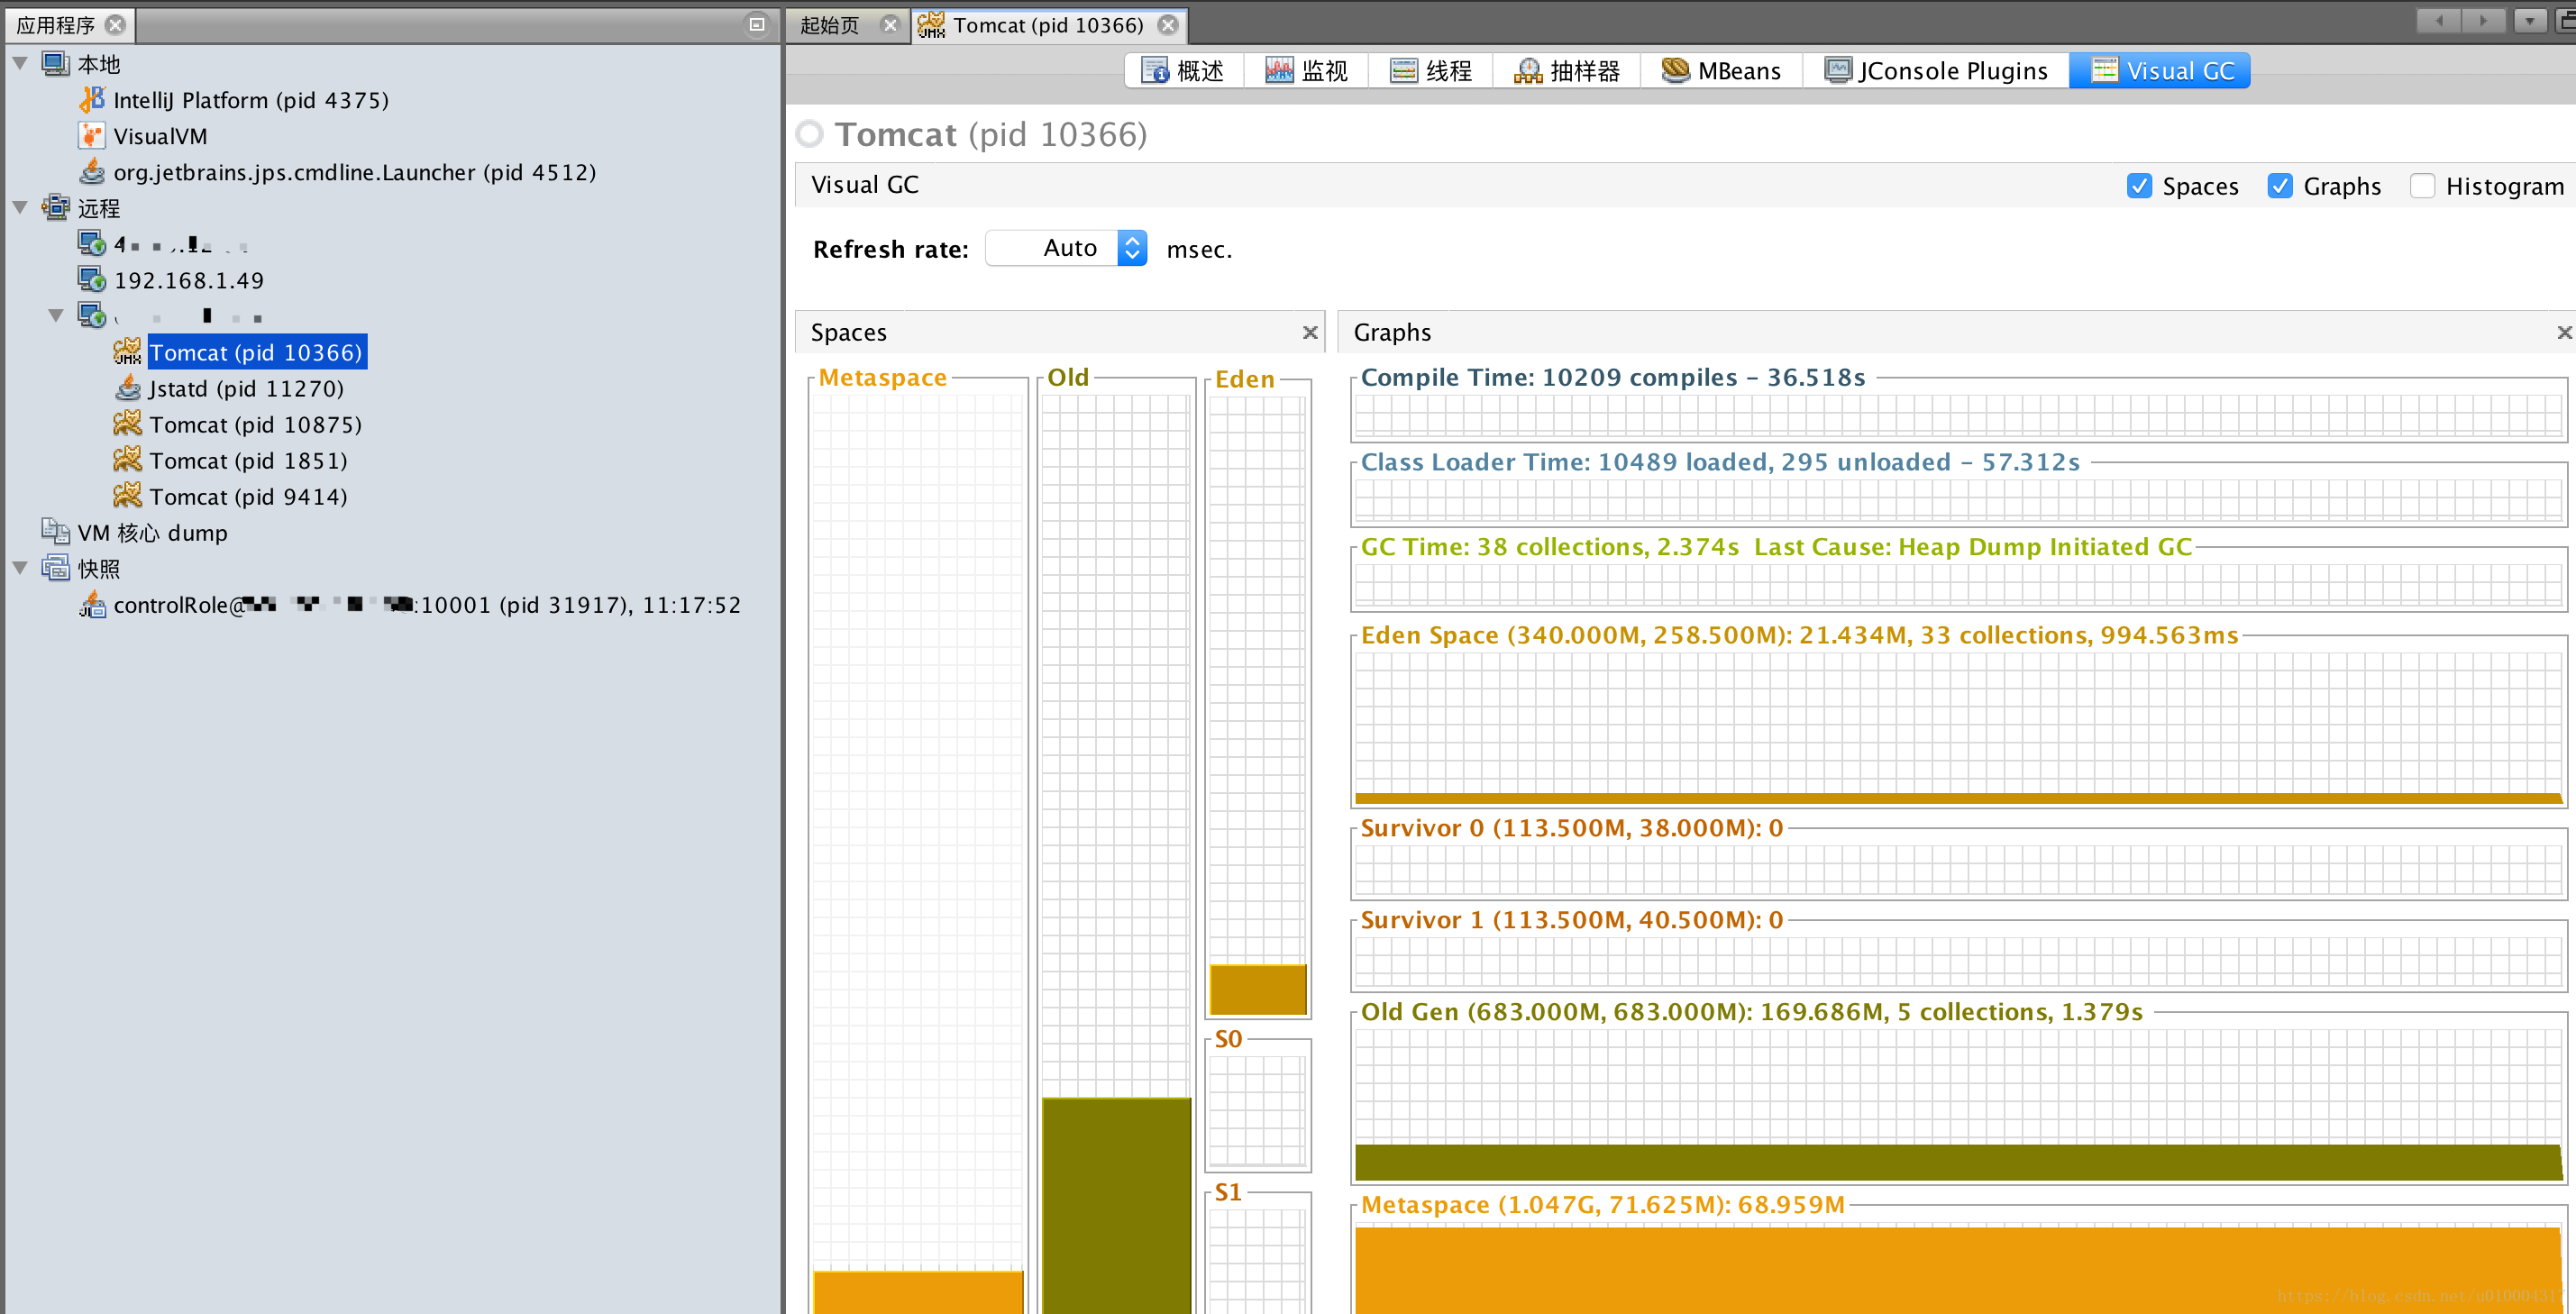Uncheck the Spaces checkbox
The image size is (2576, 1314).
point(2139,186)
